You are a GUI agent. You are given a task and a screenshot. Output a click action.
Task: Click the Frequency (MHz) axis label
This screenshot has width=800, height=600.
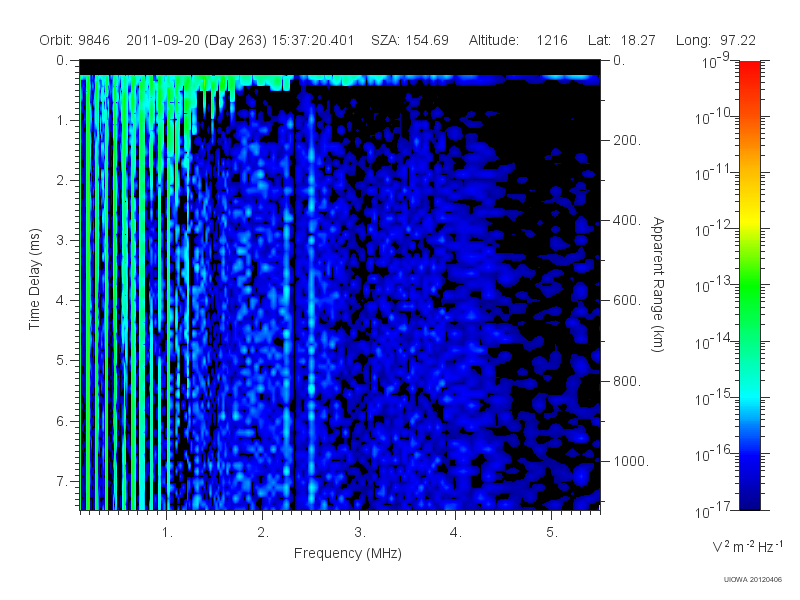(347, 553)
